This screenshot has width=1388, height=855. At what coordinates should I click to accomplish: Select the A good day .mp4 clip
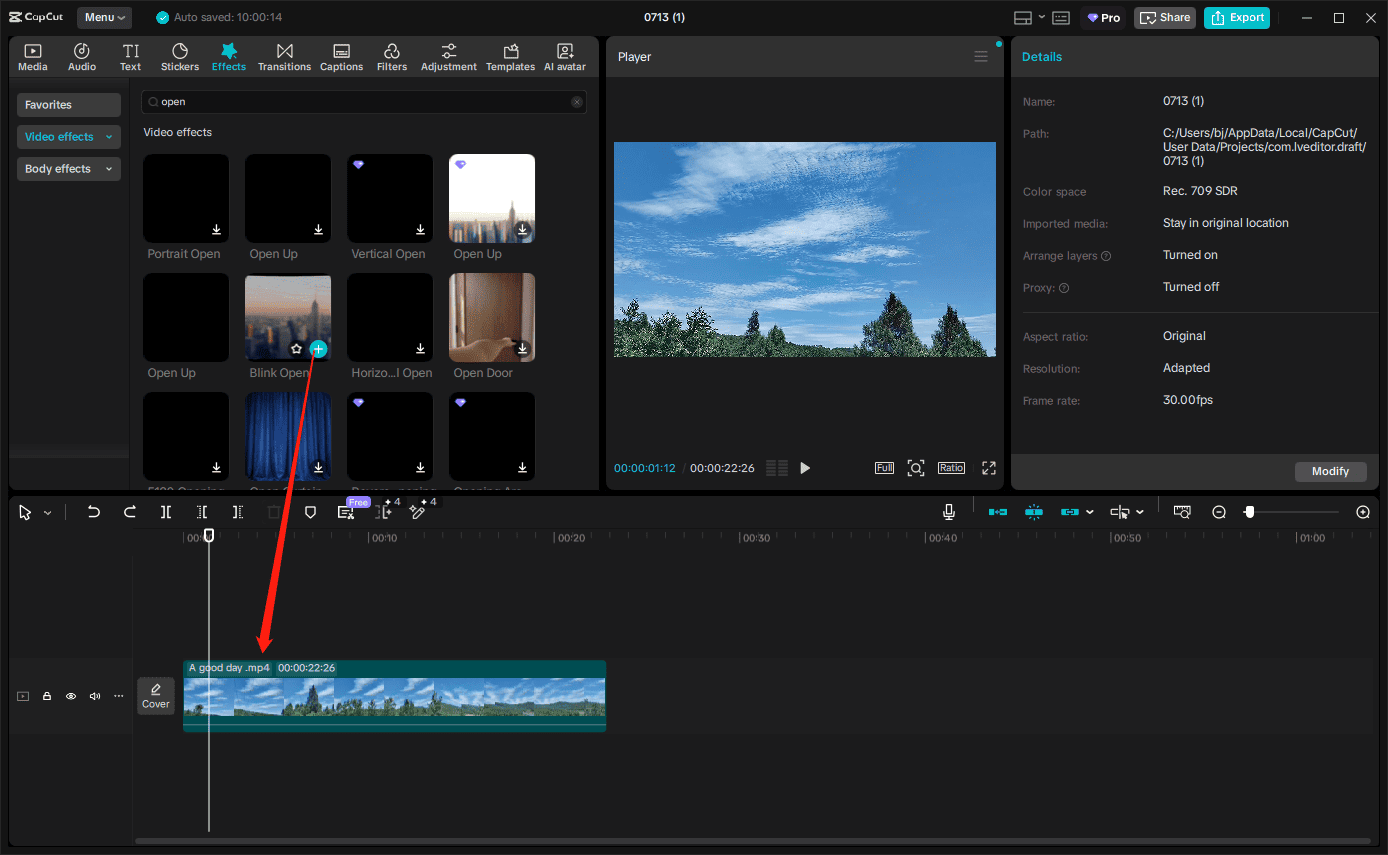pos(394,696)
